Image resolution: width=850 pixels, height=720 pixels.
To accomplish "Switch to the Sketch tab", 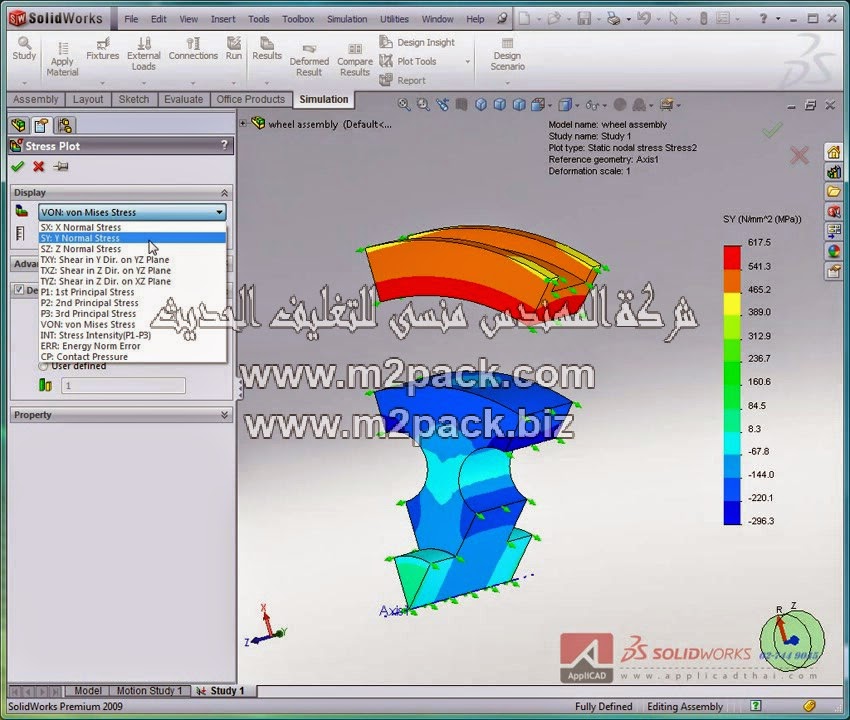I will 134,99.
